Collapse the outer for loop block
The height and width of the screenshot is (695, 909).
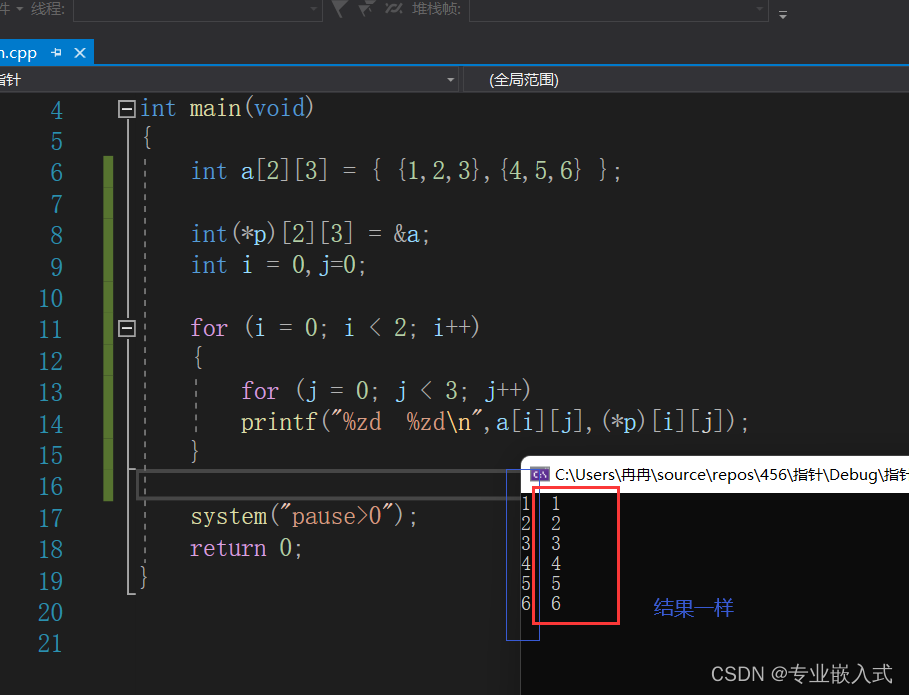(x=126, y=328)
